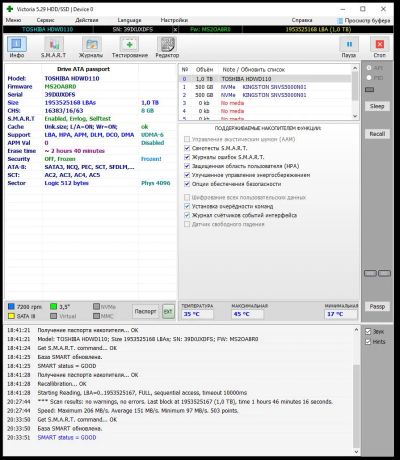The width and height of the screenshot is (400, 460).
Task: Click the Erase time value
Action: click(x=74, y=151)
